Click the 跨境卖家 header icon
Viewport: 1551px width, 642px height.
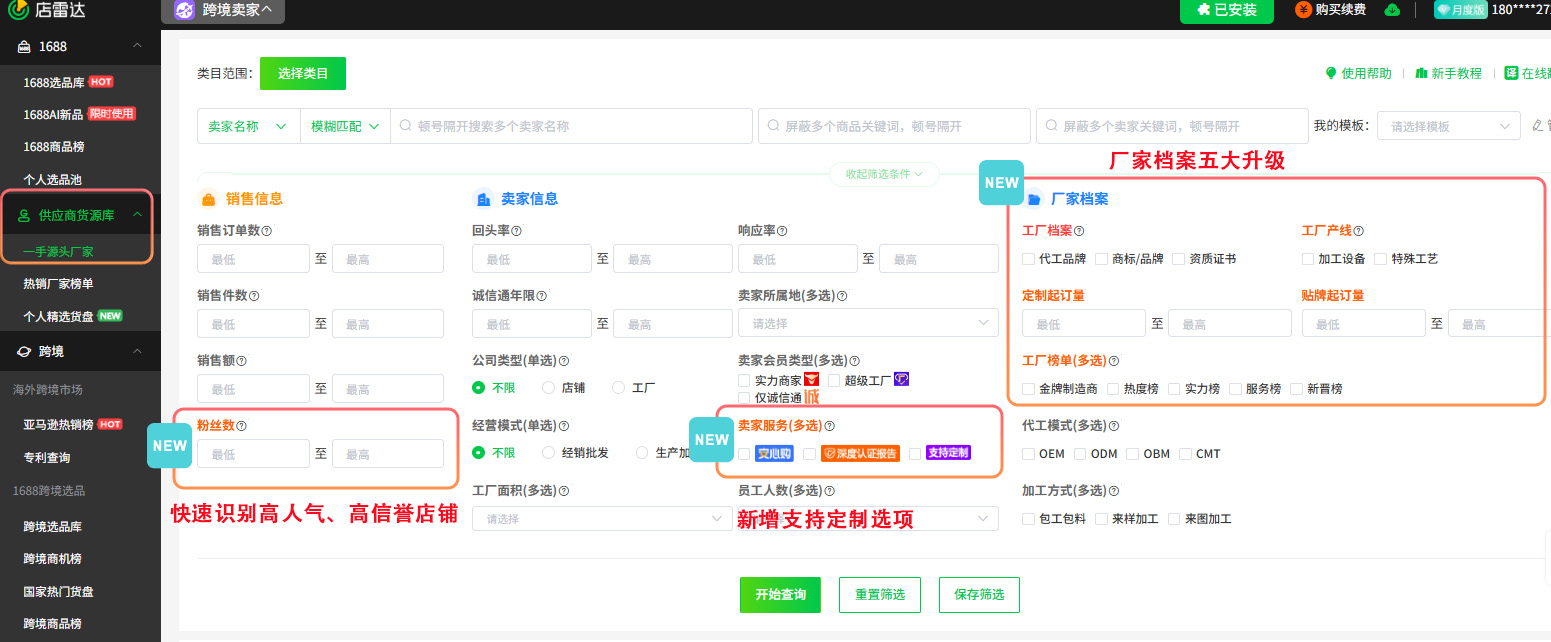pos(184,11)
